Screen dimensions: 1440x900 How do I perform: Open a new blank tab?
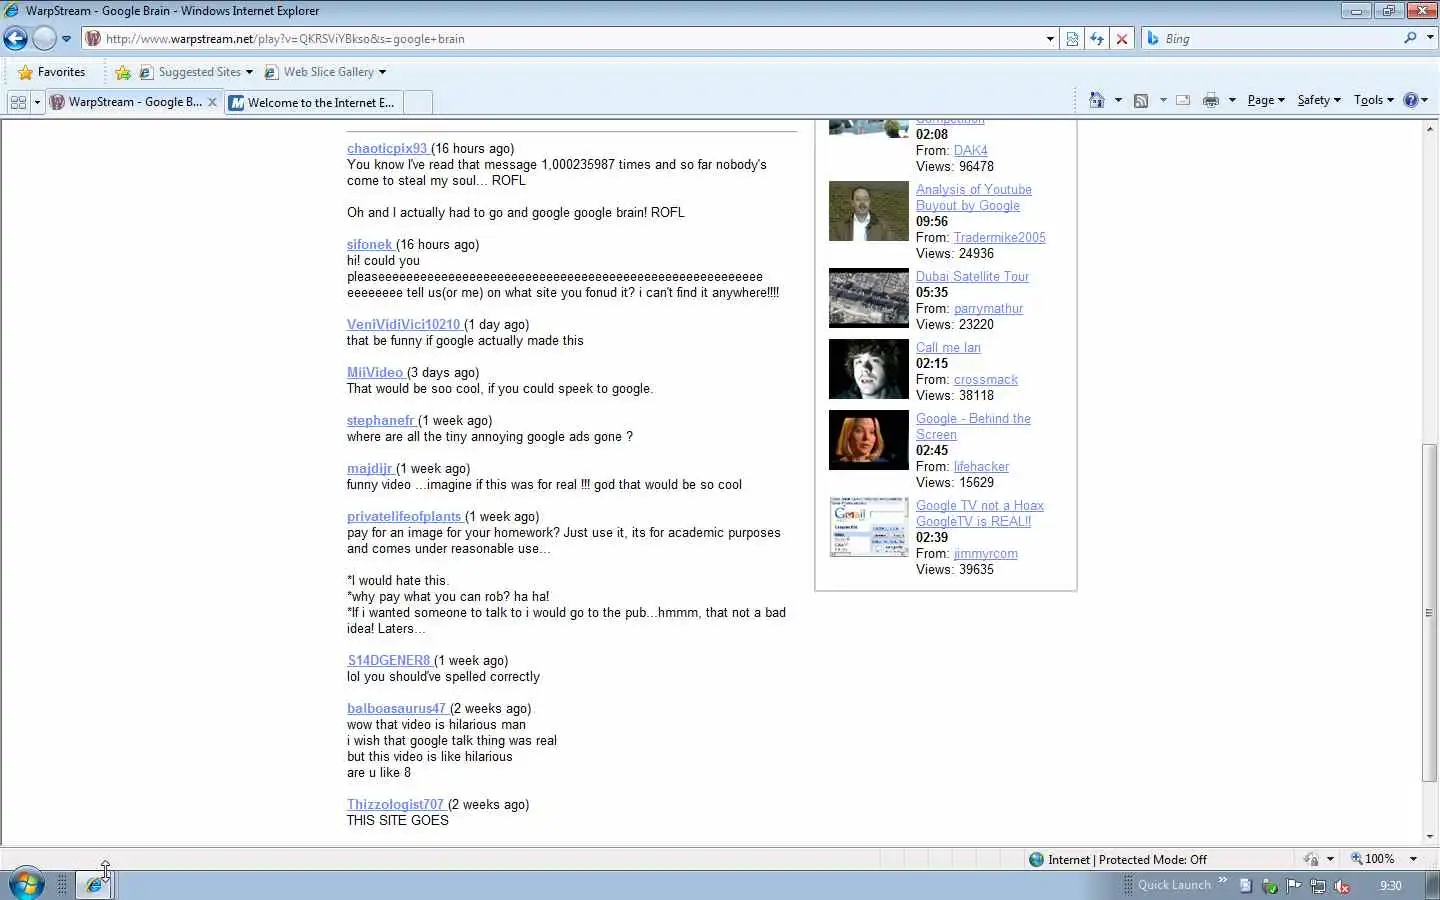point(418,102)
